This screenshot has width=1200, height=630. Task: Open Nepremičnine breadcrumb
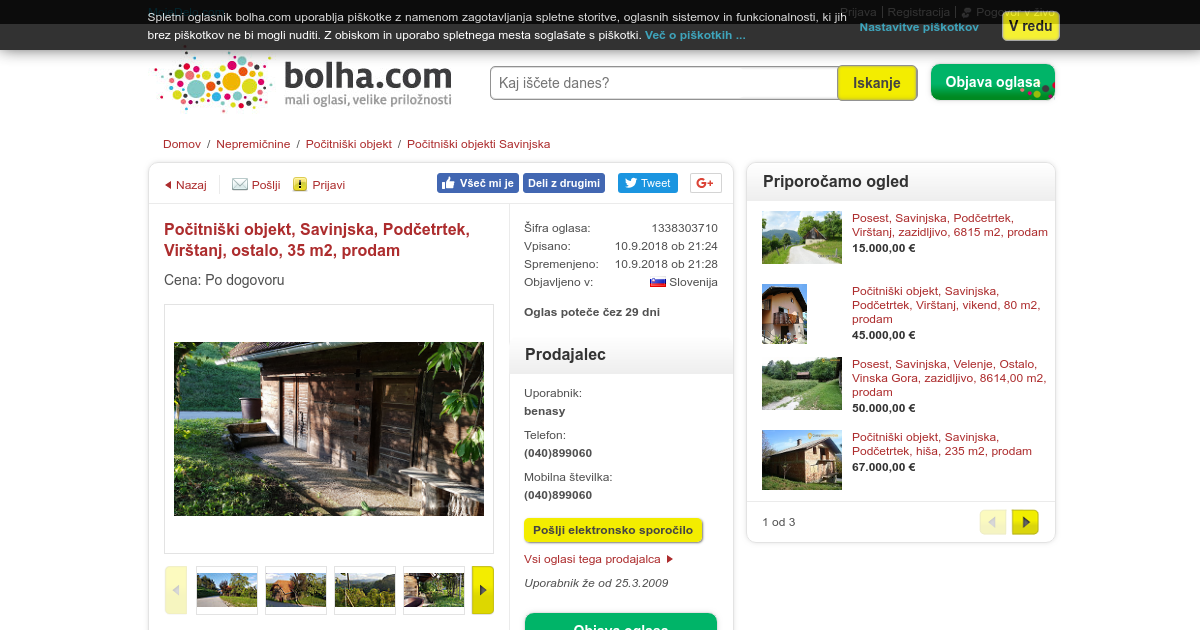(253, 144)
